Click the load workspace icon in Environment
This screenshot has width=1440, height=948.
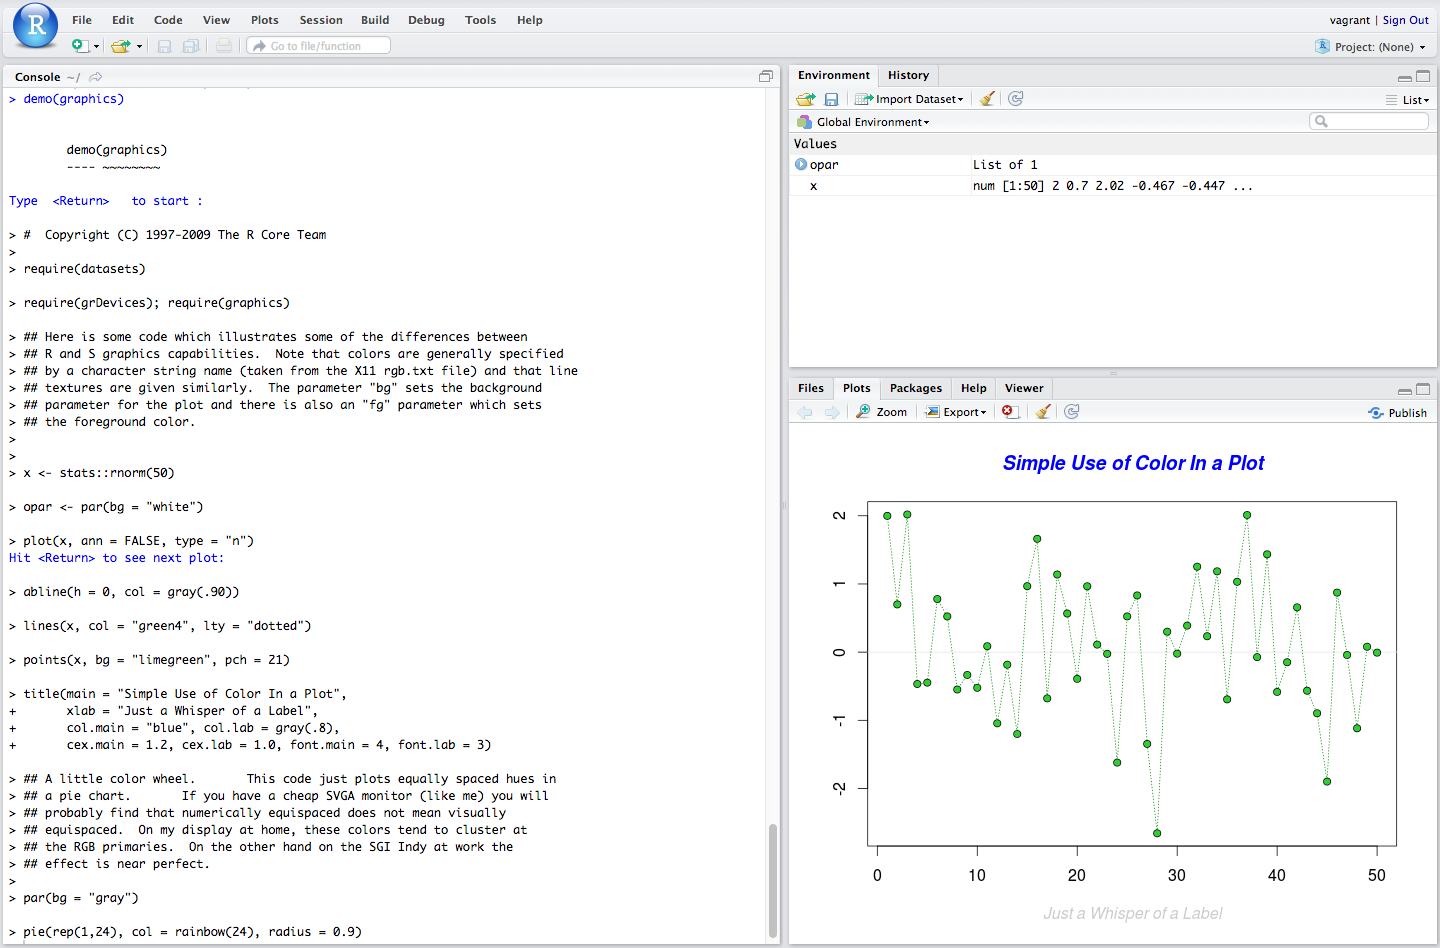[805, 99]
